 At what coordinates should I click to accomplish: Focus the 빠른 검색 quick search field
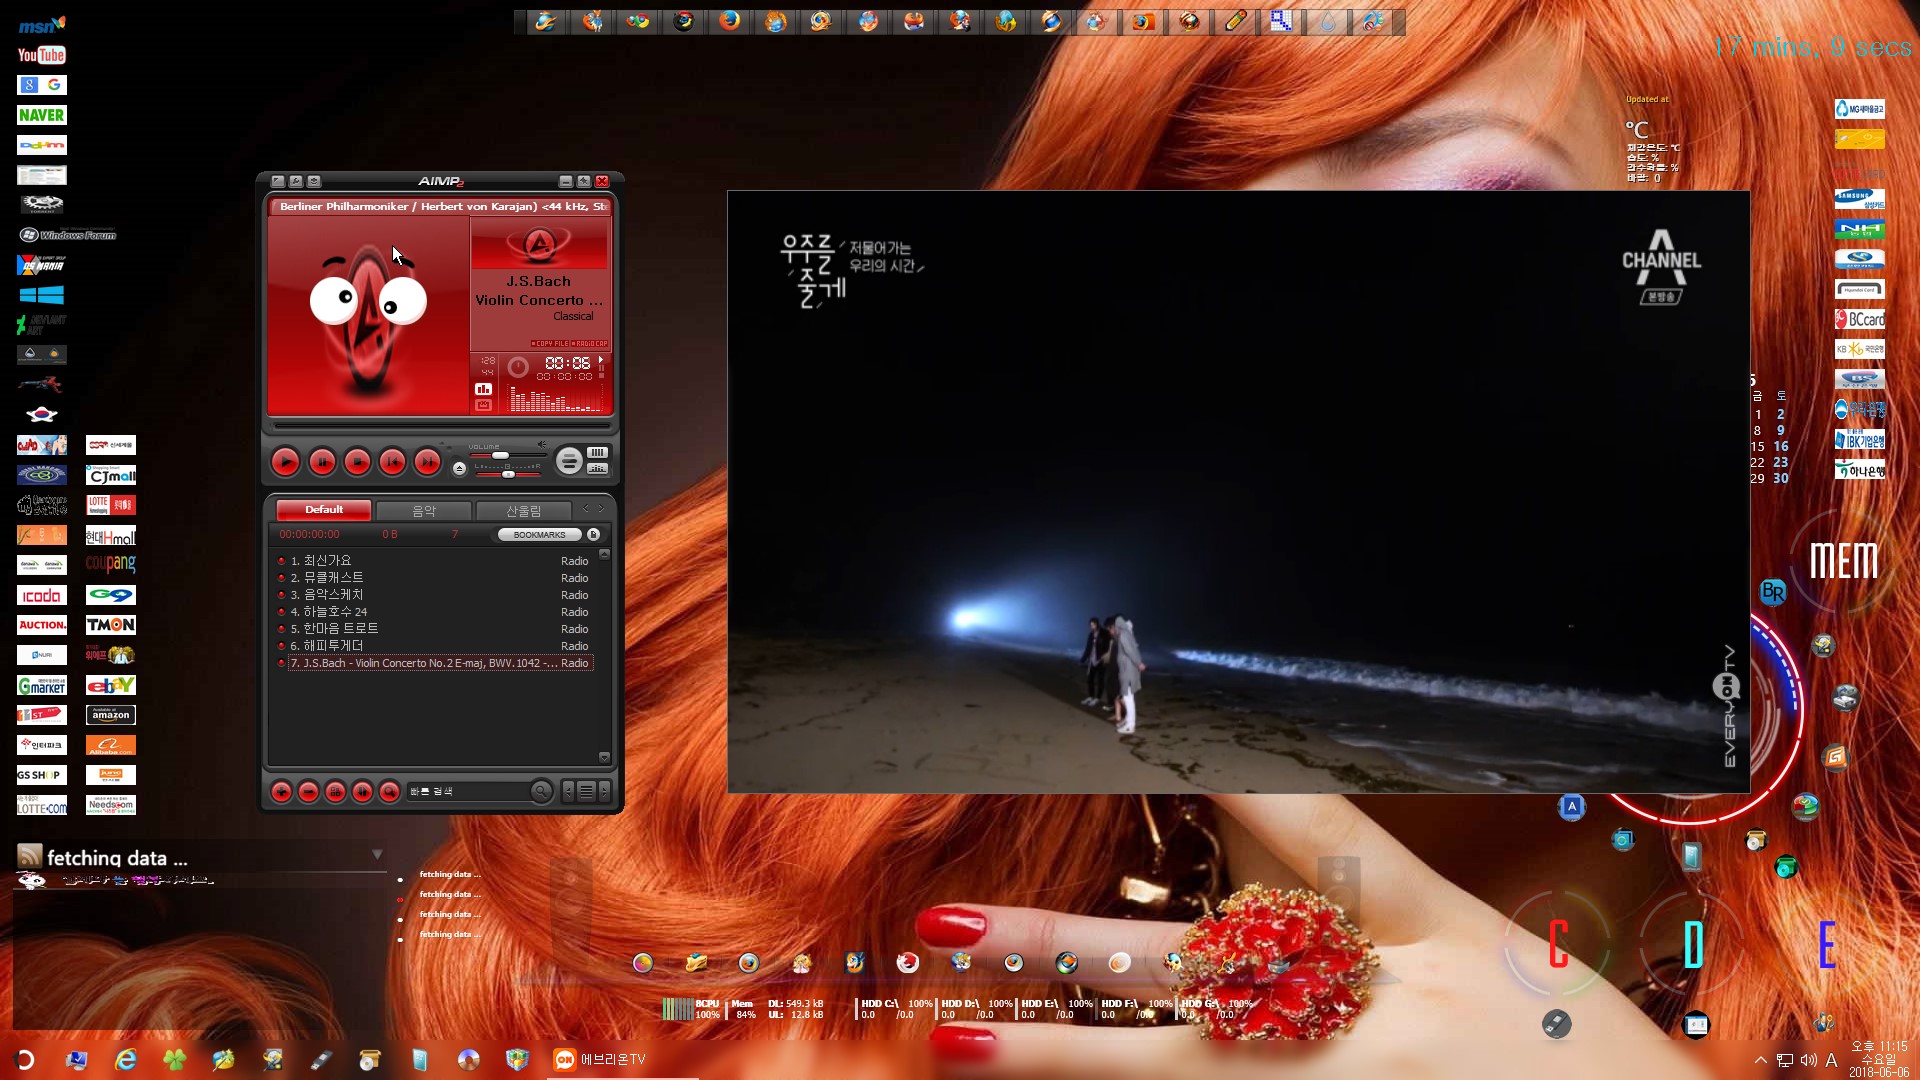(466, 791)
